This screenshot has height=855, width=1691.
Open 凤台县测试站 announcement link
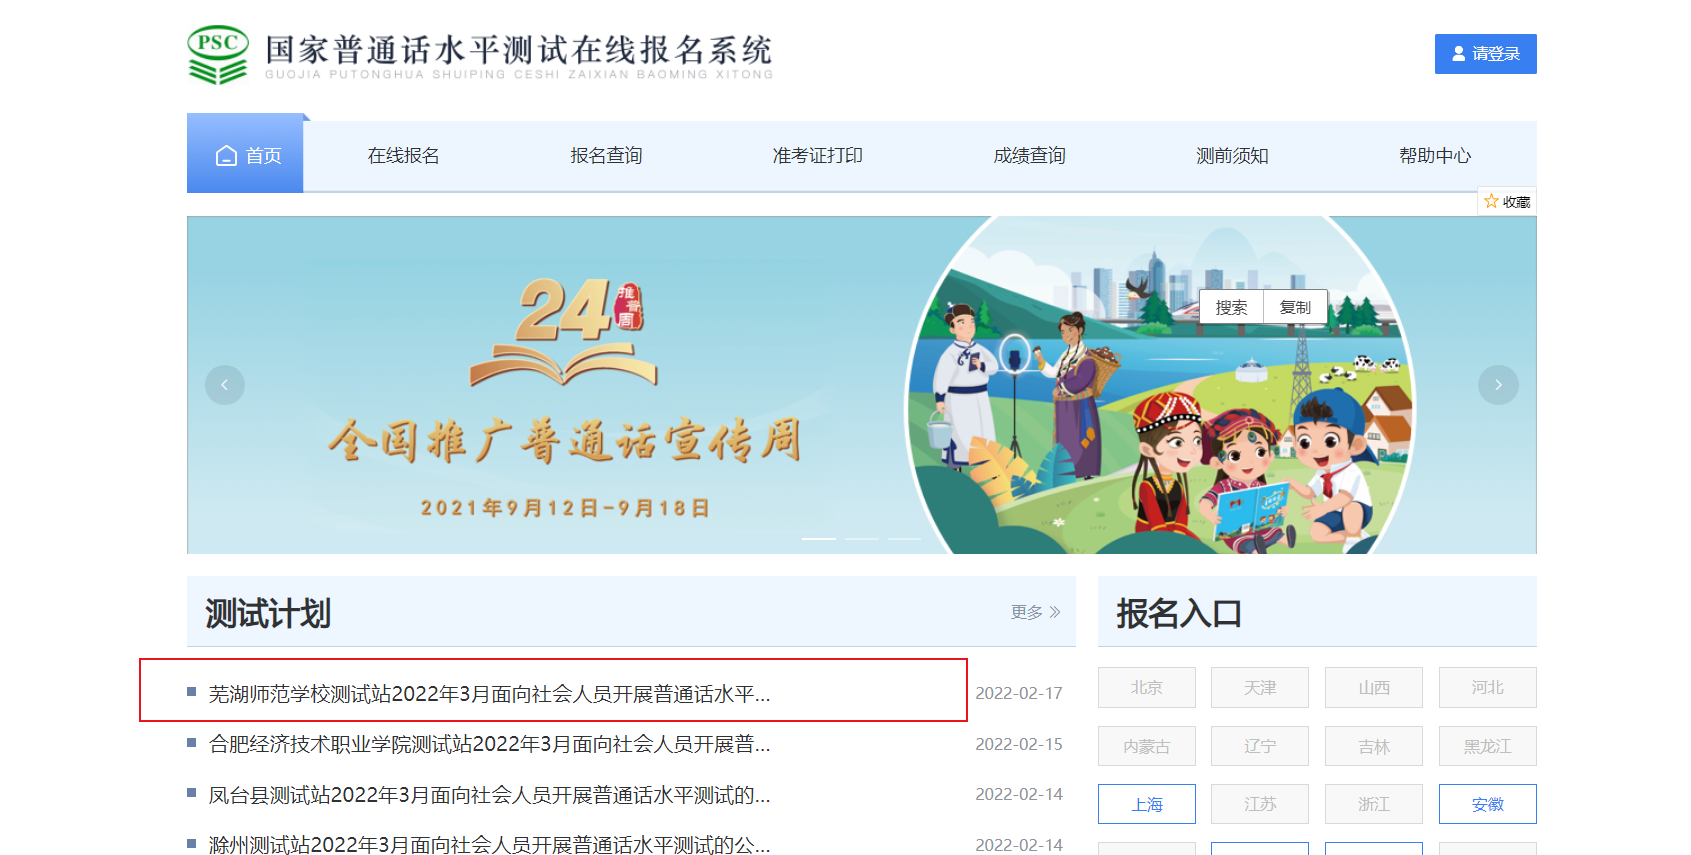[489, 795]
